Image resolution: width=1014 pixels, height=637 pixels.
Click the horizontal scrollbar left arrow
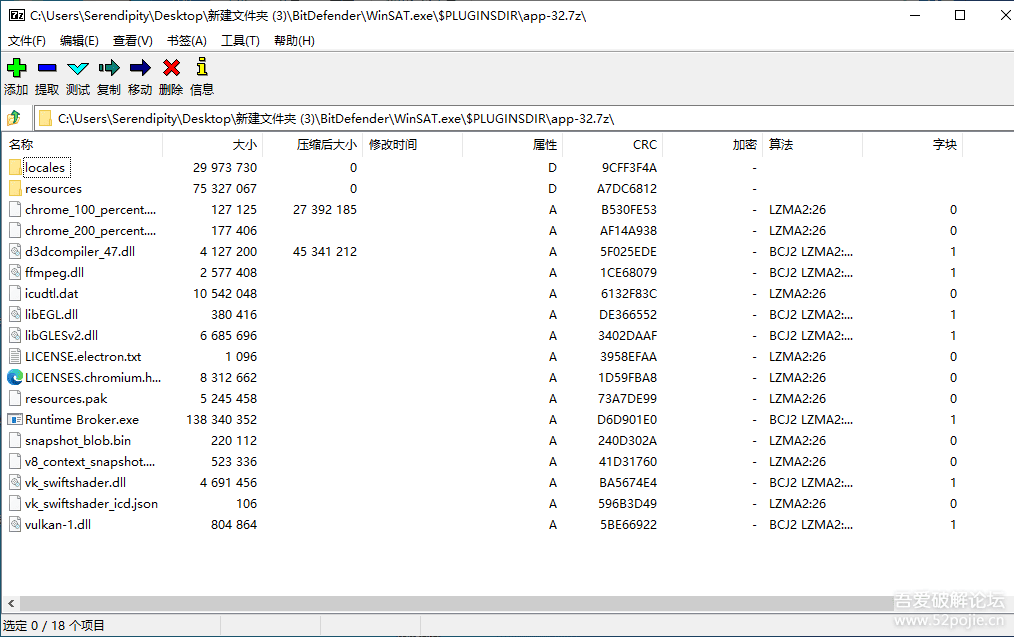11,603
